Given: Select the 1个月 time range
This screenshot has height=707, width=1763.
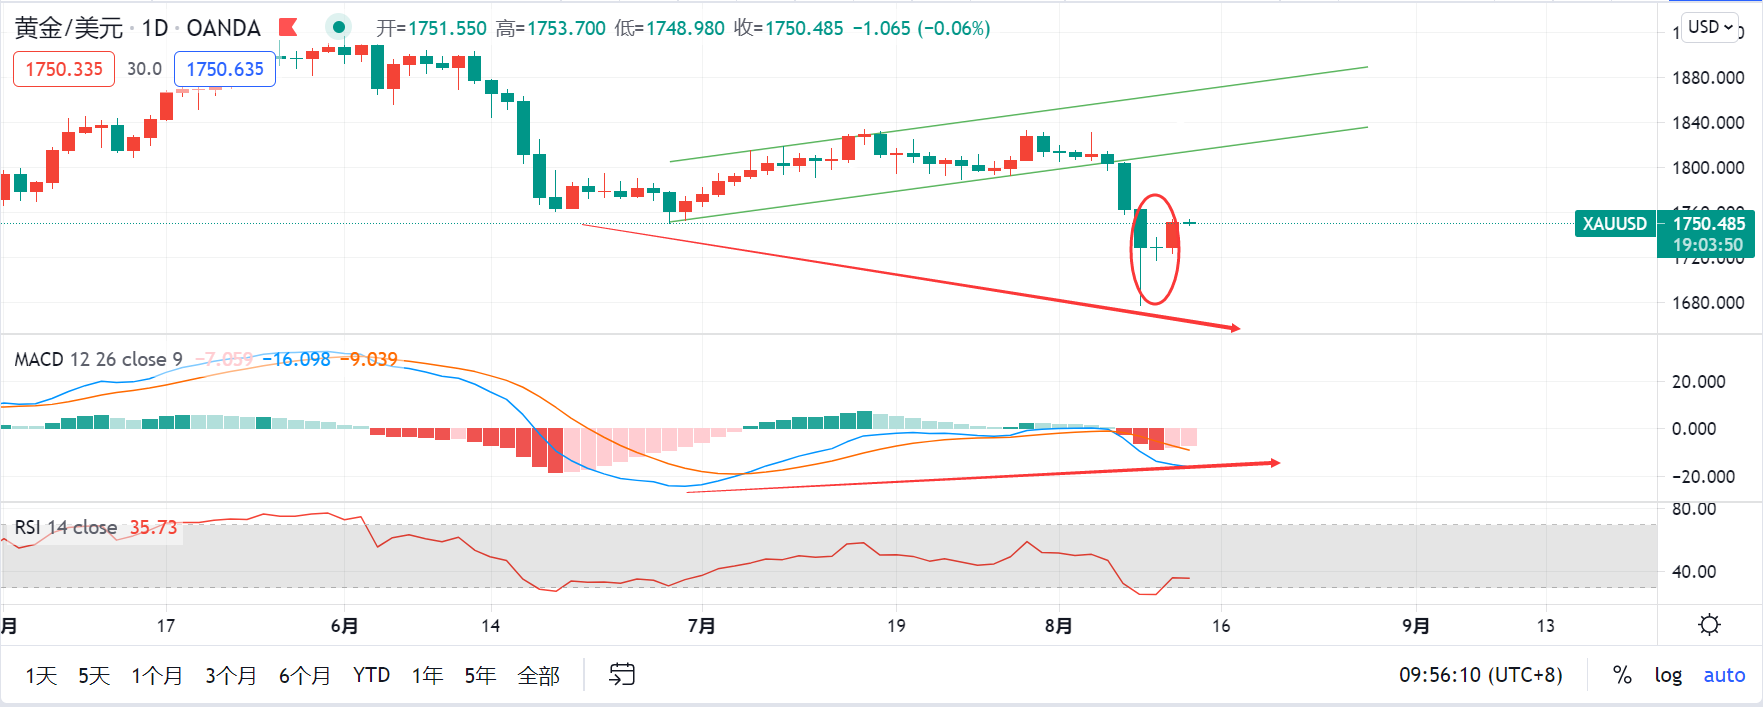Looking at the screenshot, I should point(157,676).
